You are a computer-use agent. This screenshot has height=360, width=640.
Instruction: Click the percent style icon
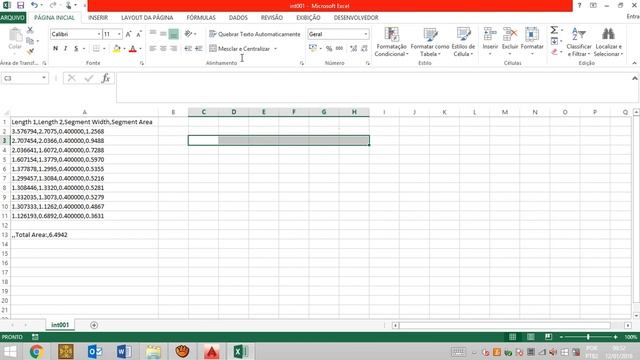click(x=329, y=49)
